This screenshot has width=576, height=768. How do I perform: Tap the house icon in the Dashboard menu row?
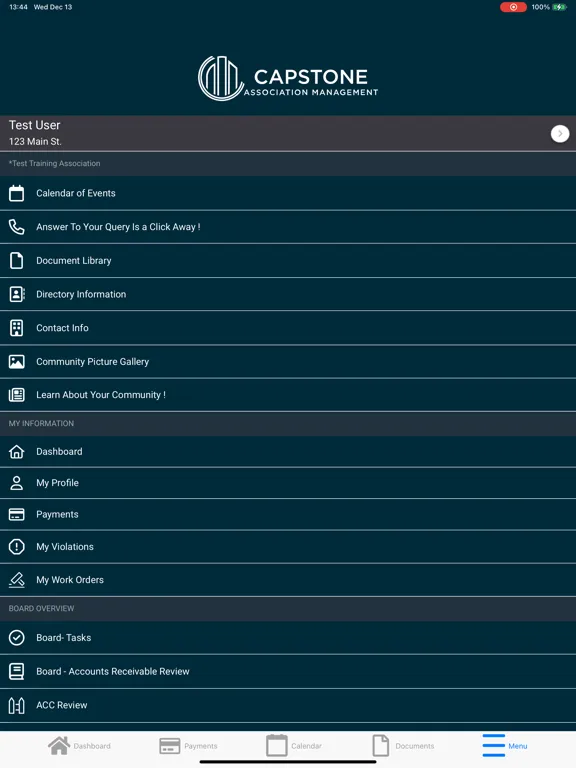pos(17,452)
